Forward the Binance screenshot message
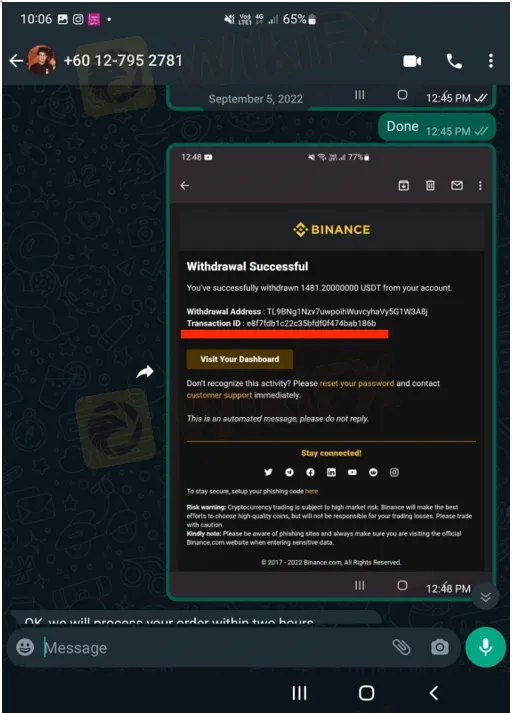Screen dimensions: 512x713 tap(145, 372)
